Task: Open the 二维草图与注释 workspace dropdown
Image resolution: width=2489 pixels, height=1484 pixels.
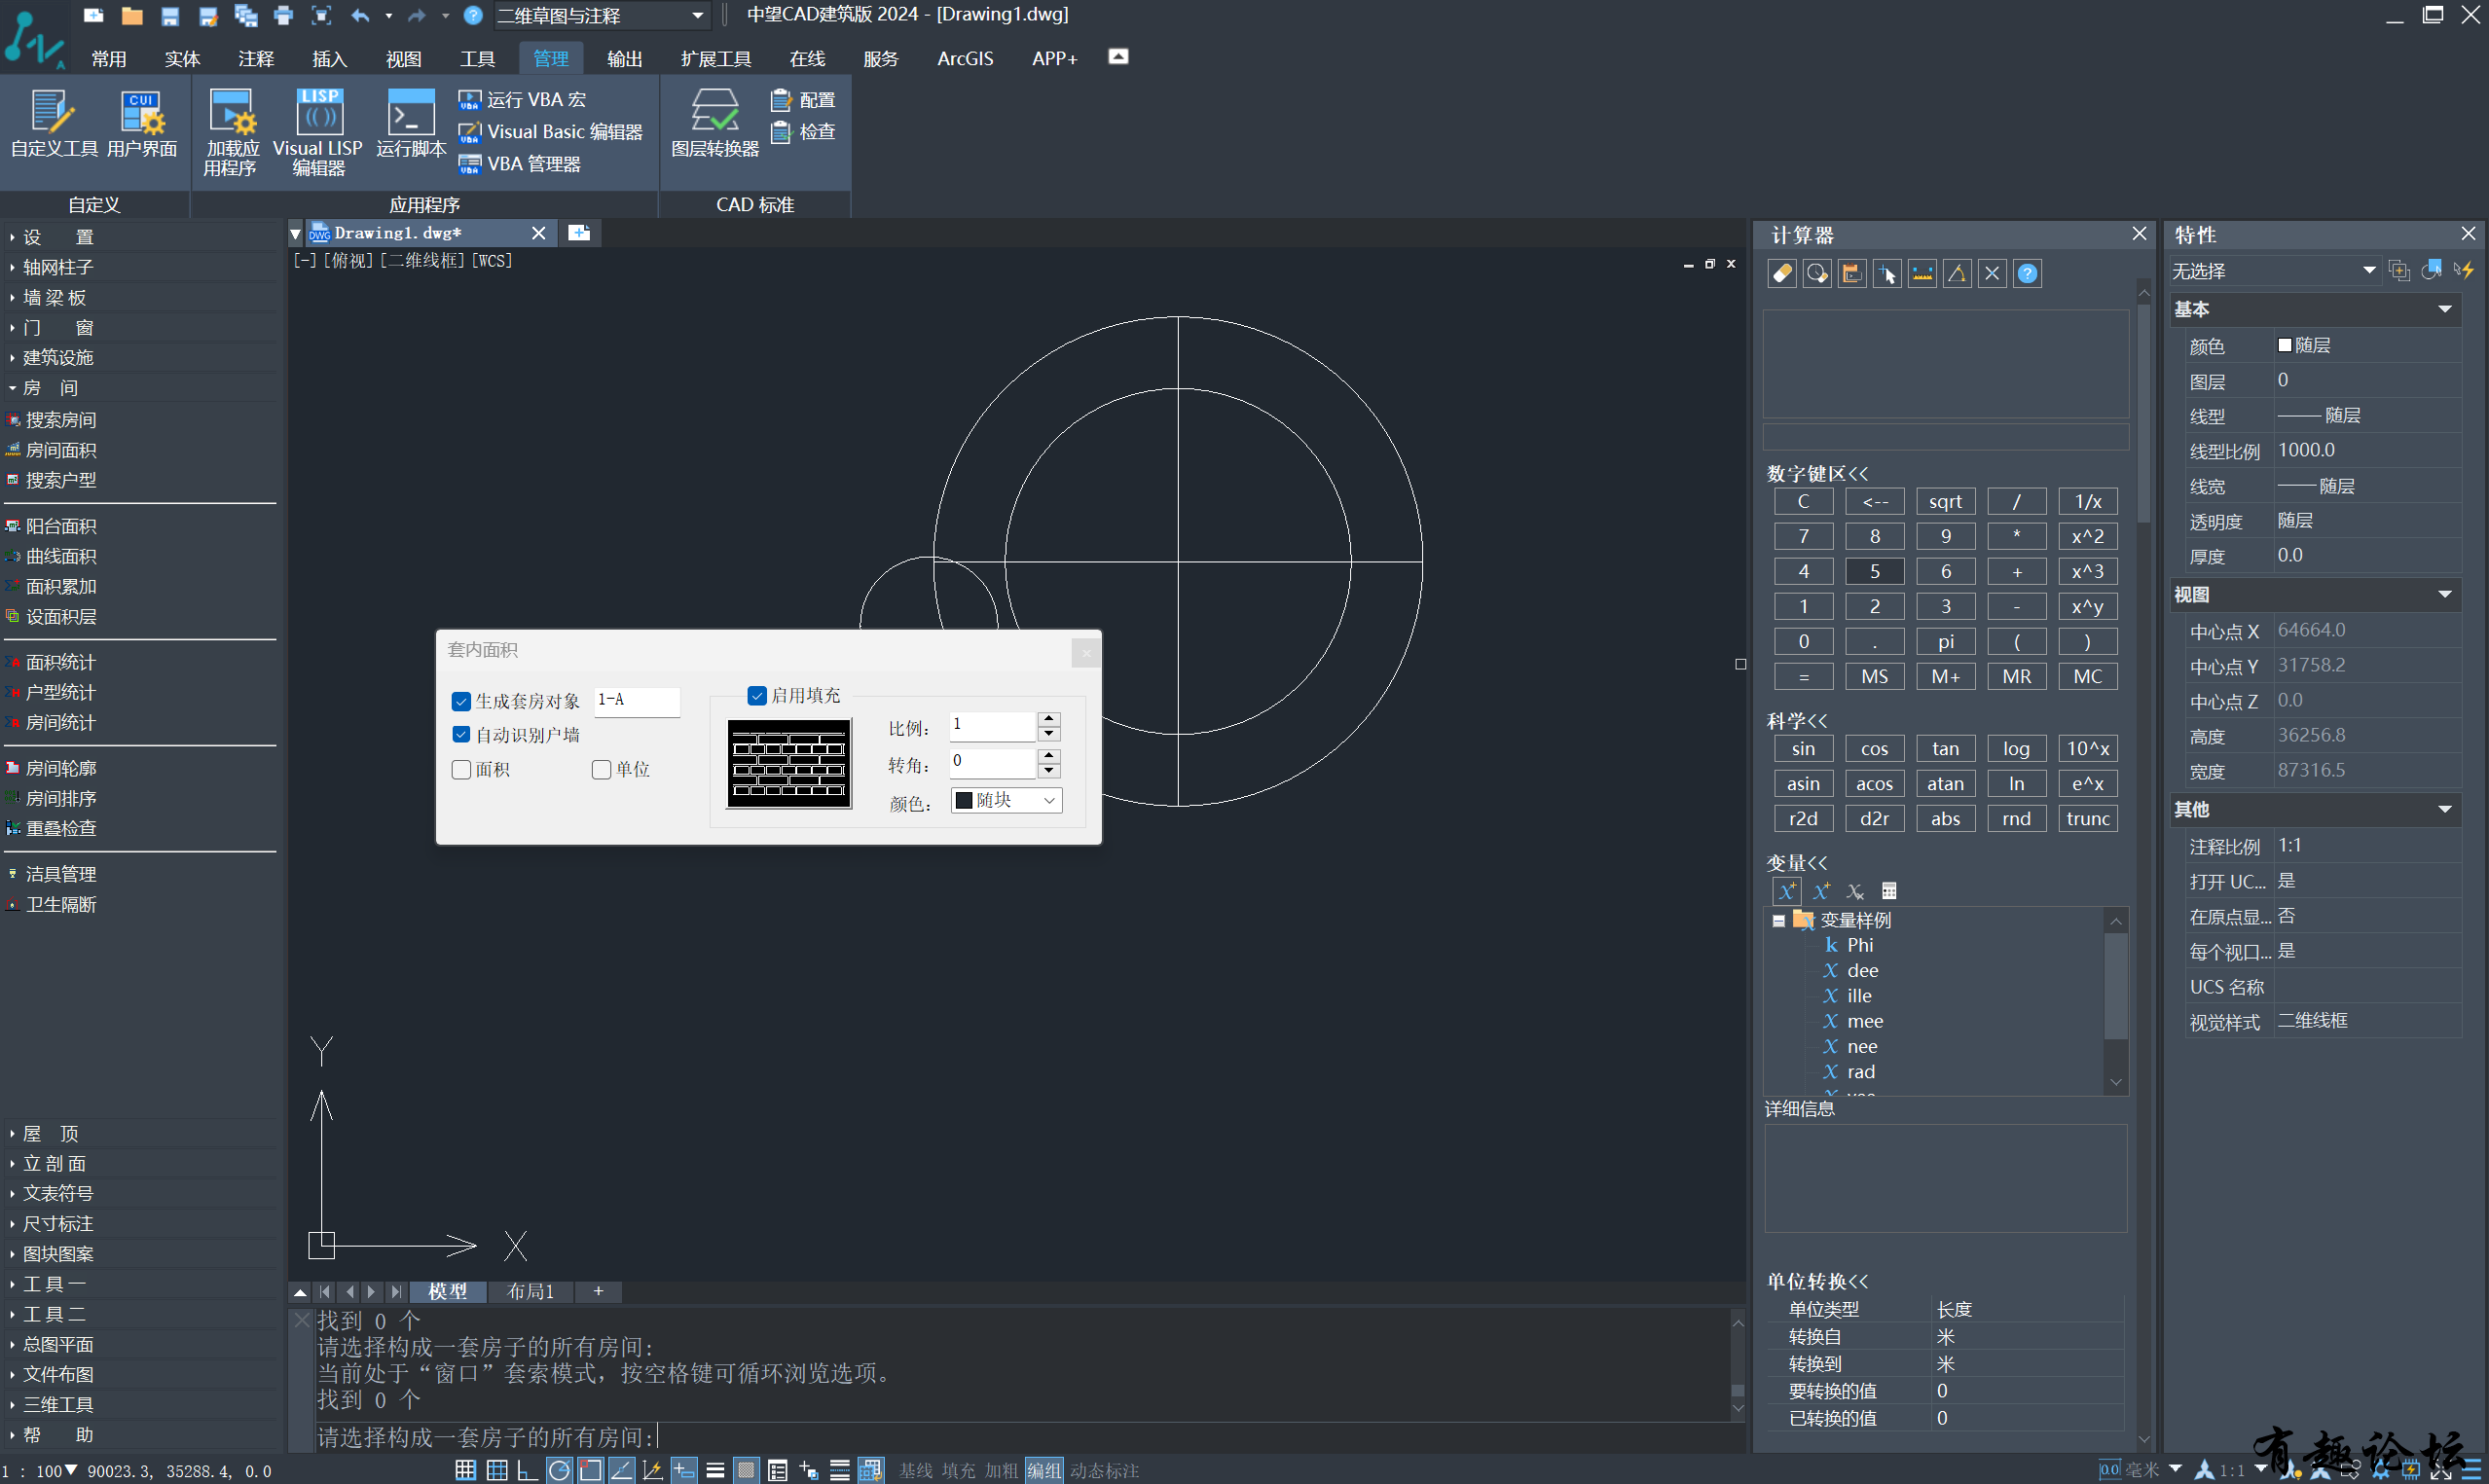Action: click(x=602, y=16)
